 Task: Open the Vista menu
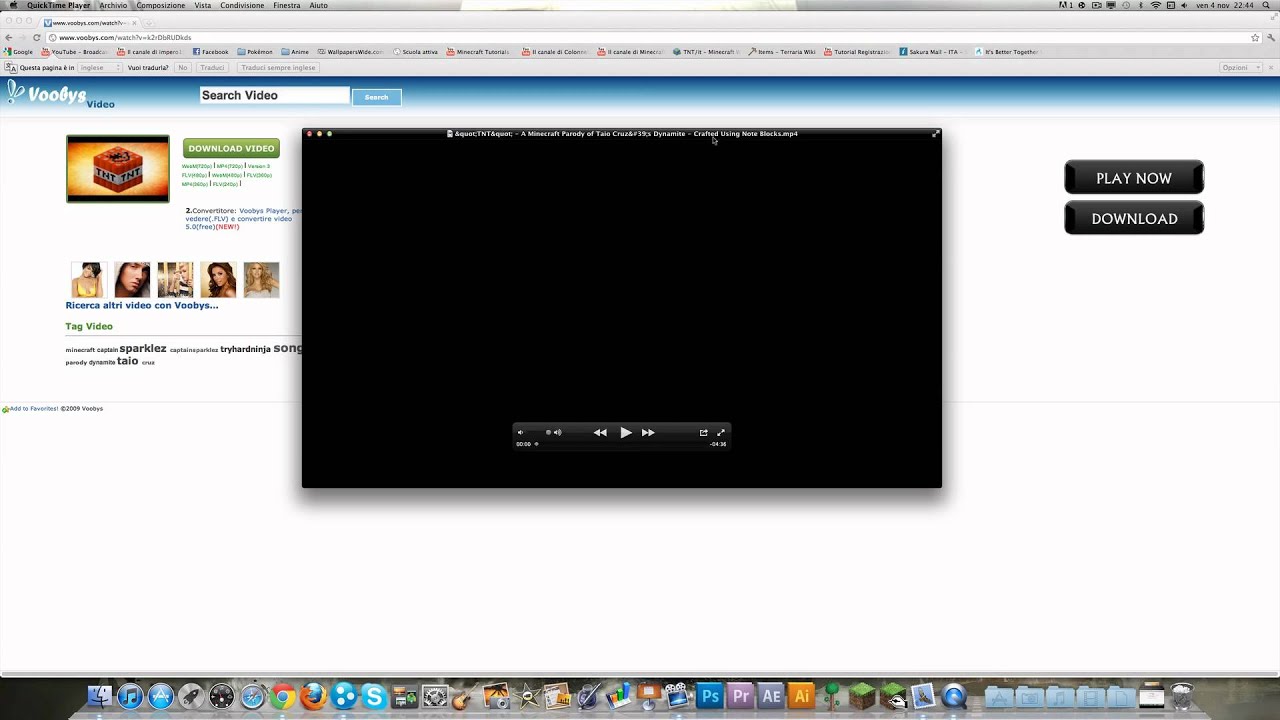click(x=203, y=6)
